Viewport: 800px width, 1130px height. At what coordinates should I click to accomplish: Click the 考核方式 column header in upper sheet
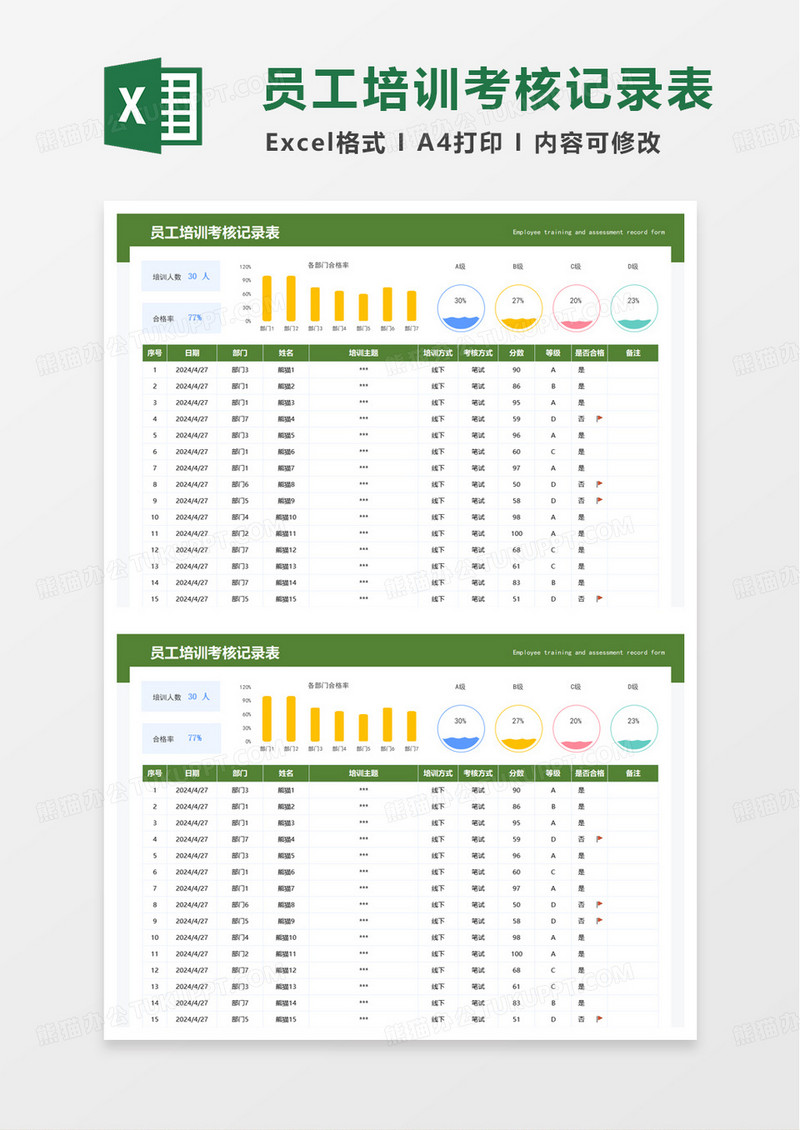coord(478,353)
